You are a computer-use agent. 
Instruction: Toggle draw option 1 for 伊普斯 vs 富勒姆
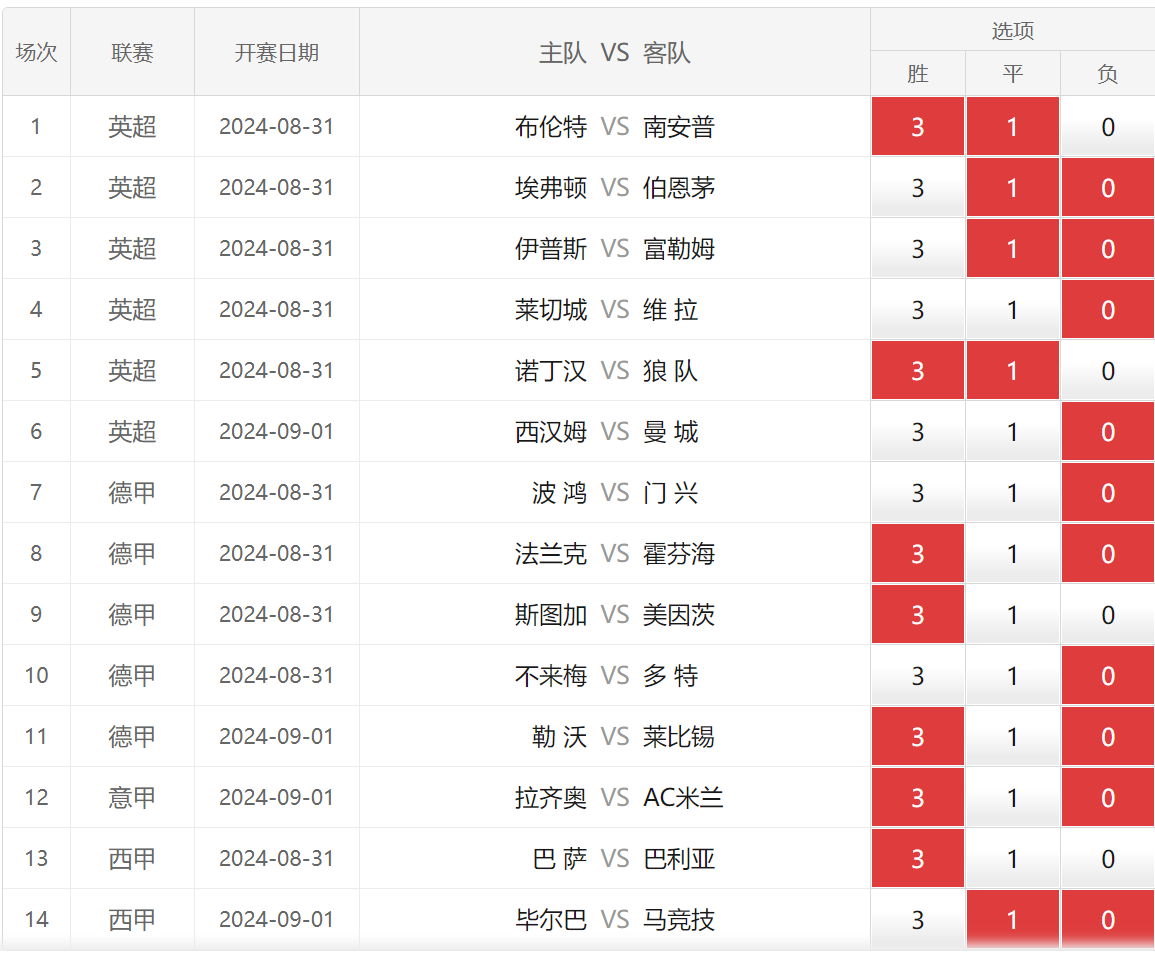tap(1012, 248)
